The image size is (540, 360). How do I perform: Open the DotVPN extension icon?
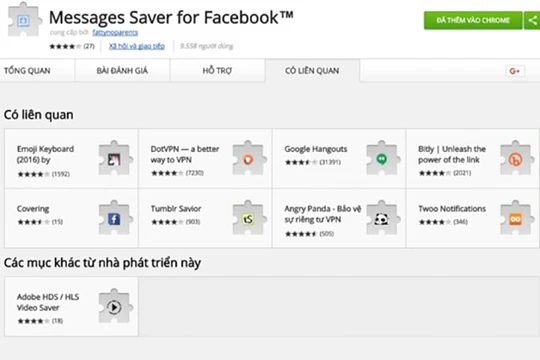click(x=249, y=158)
